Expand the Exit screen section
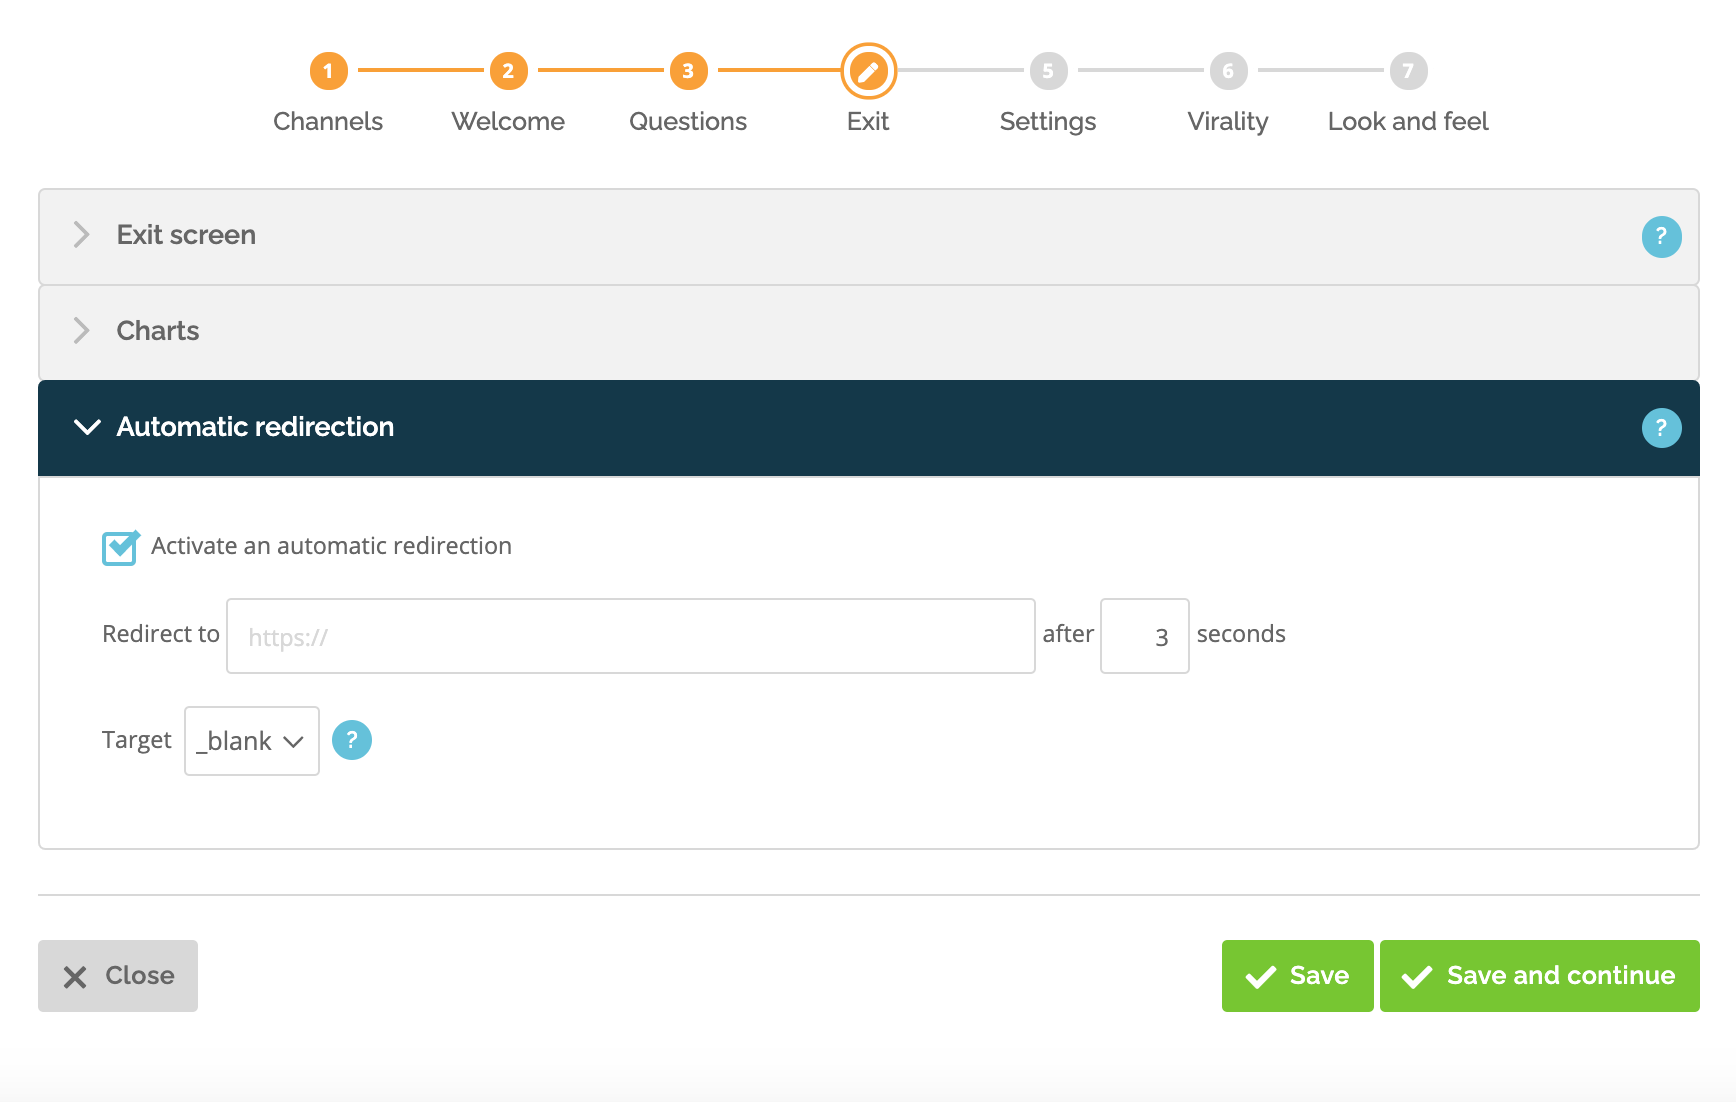 click(x=869, y=236)
